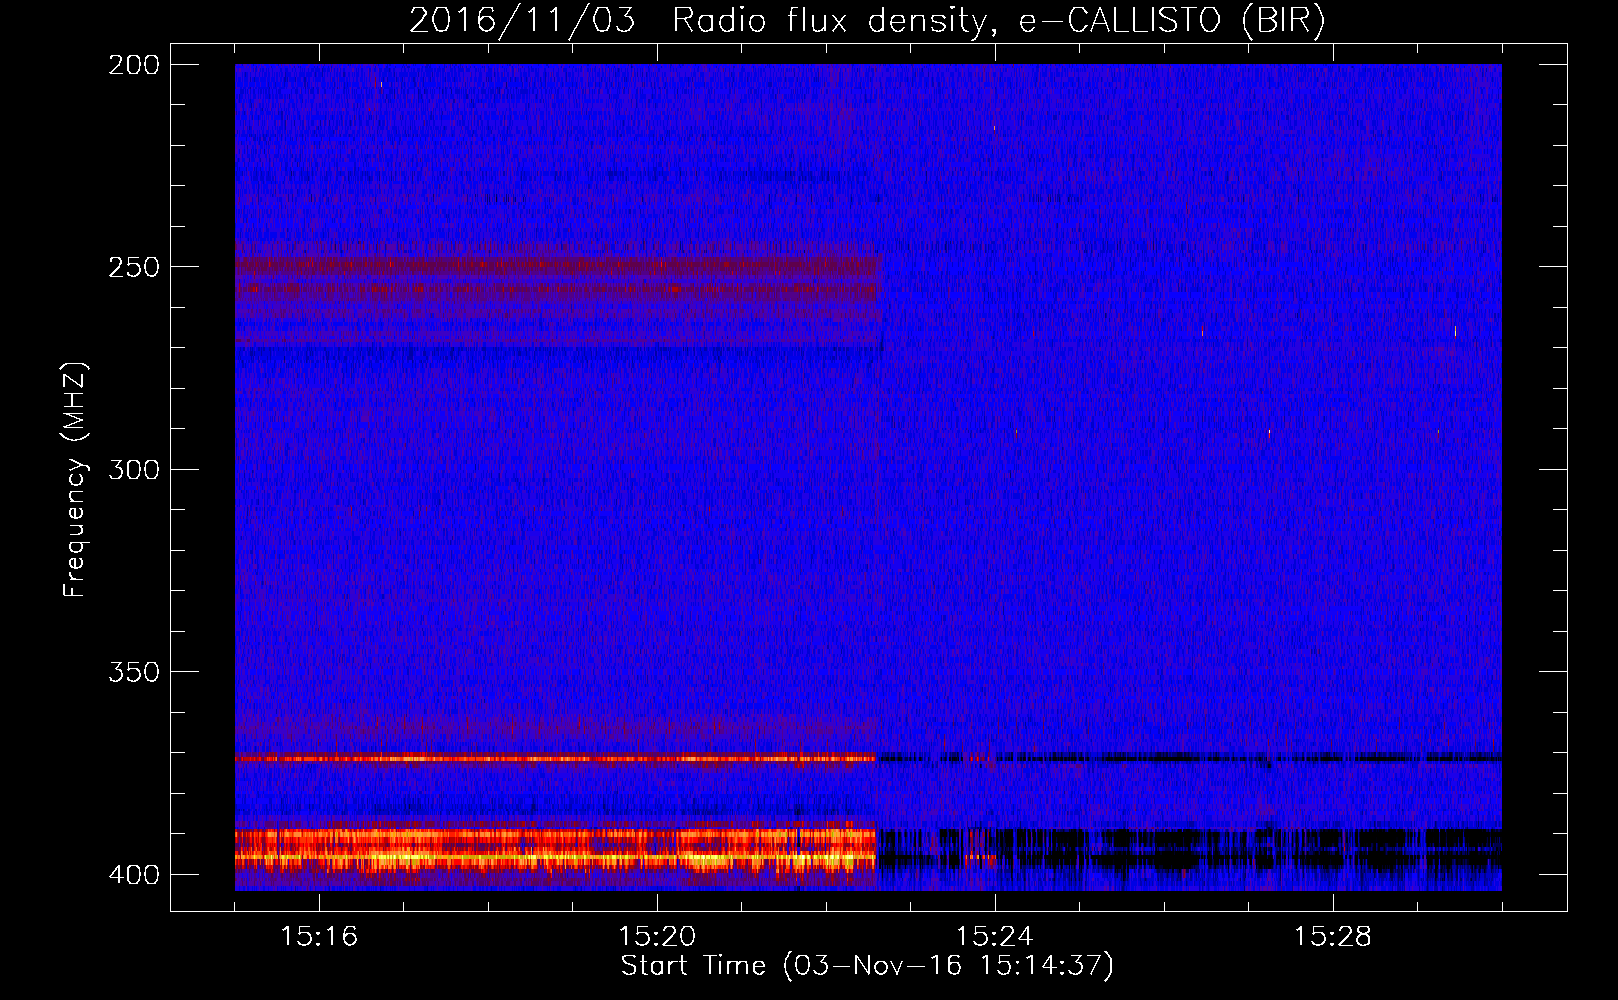This screenshot has width=1618, height=1000.
Task: Click the bright yellow emission band near 400 MHz
Action: (x=555, y=850)
